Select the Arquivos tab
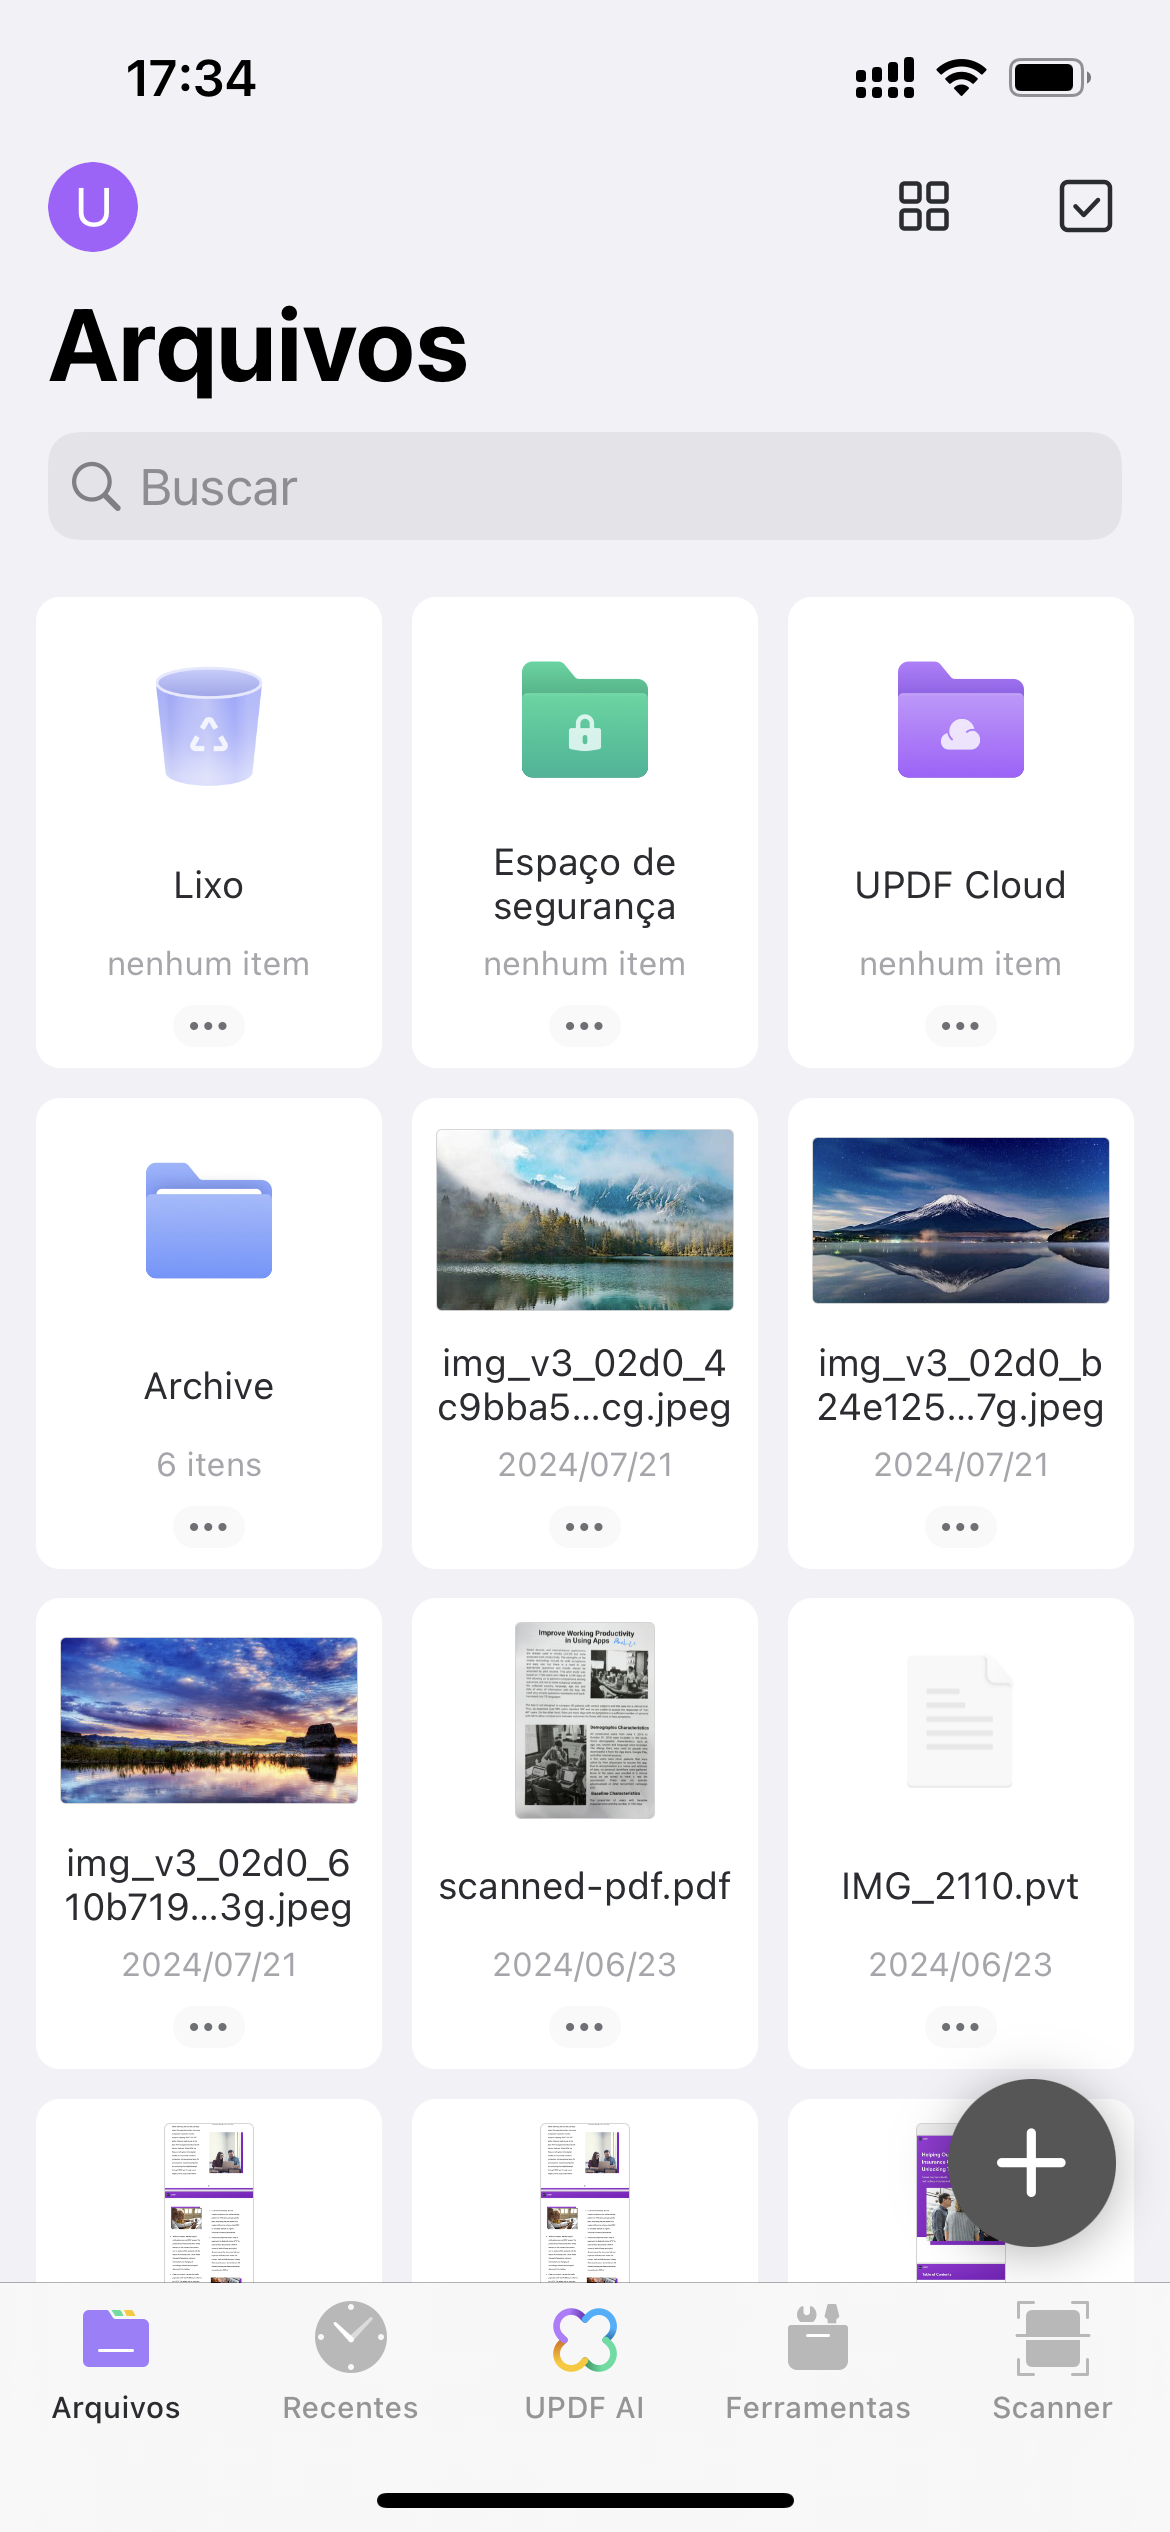The height and width of the screenshot is (2532, 1170). coord(116,2361)
